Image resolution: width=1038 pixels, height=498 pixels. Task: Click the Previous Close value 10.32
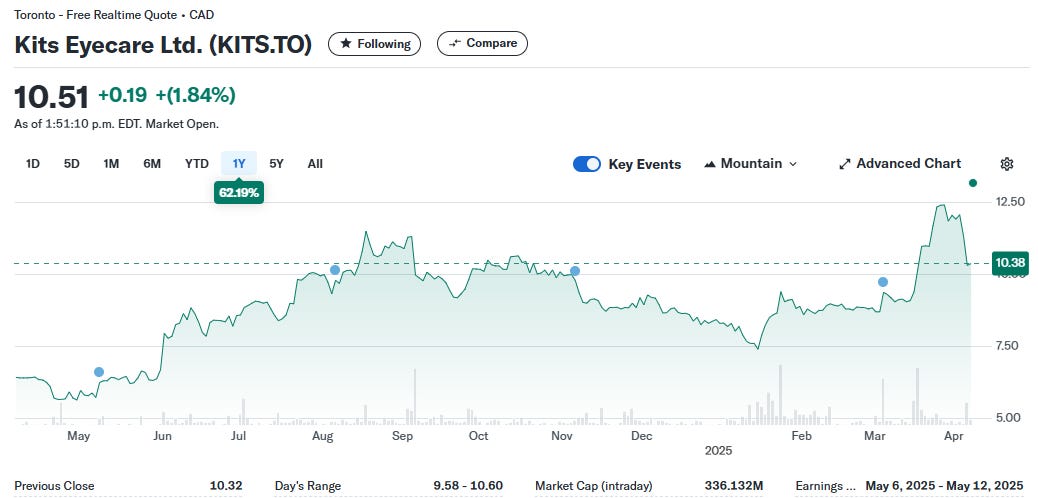click(226, 486)
